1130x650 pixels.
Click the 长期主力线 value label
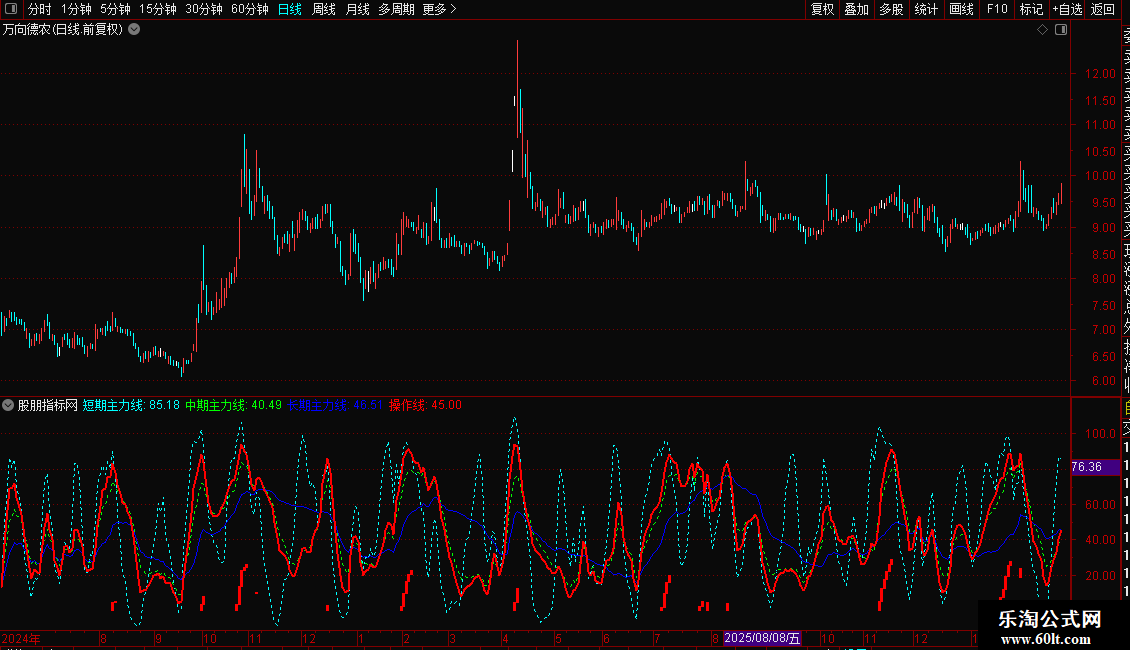coord(335,405)
